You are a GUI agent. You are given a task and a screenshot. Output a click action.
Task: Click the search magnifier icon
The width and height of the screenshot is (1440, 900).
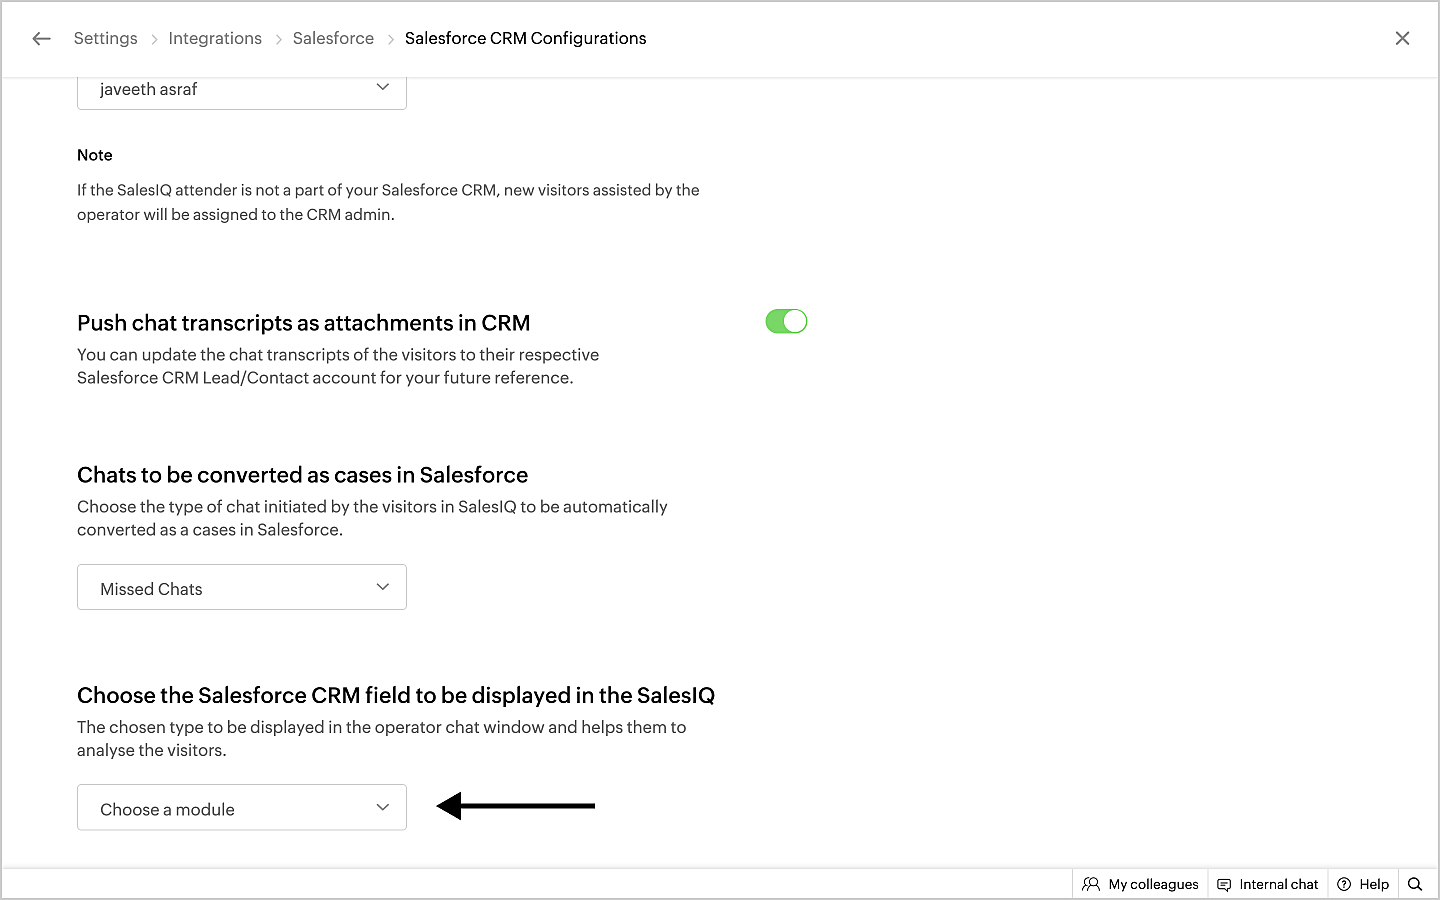(x=1415, y=884)
